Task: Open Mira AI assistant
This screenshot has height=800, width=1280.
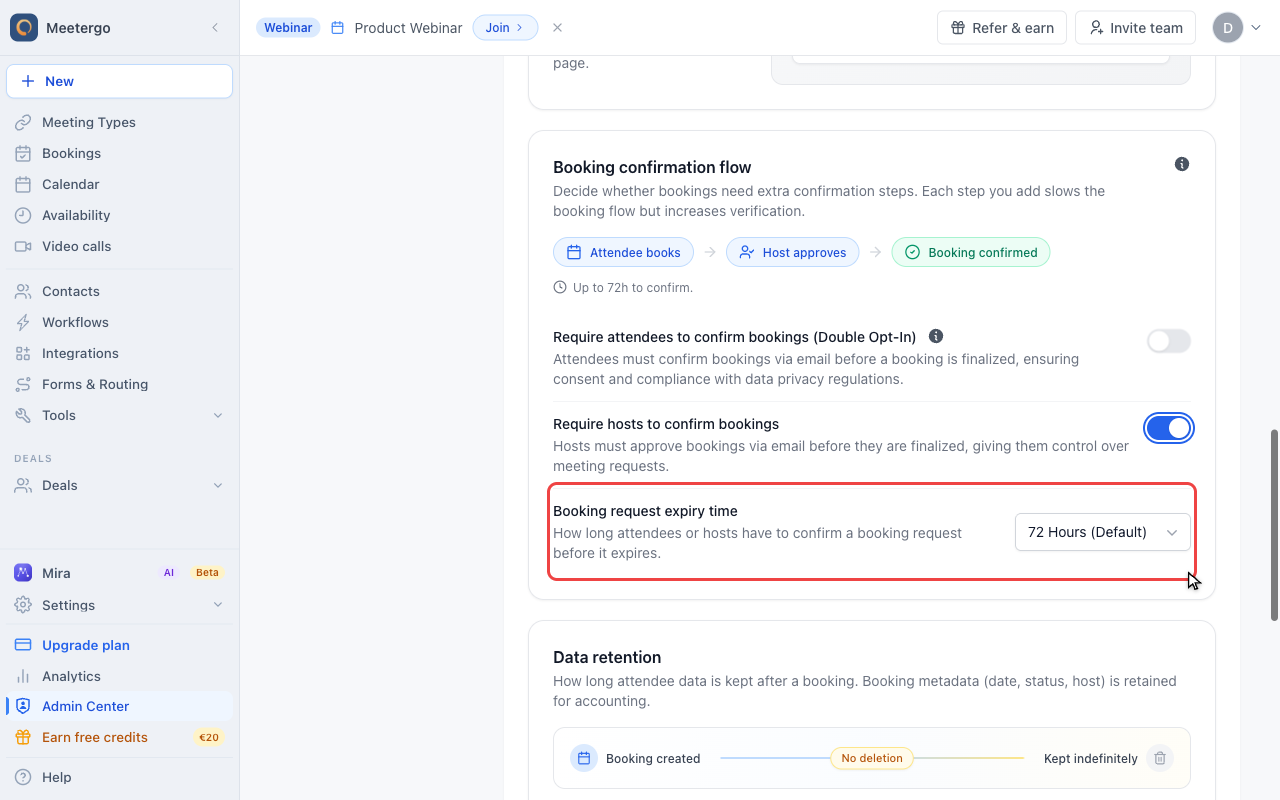Action: click(x=119, y=573)
